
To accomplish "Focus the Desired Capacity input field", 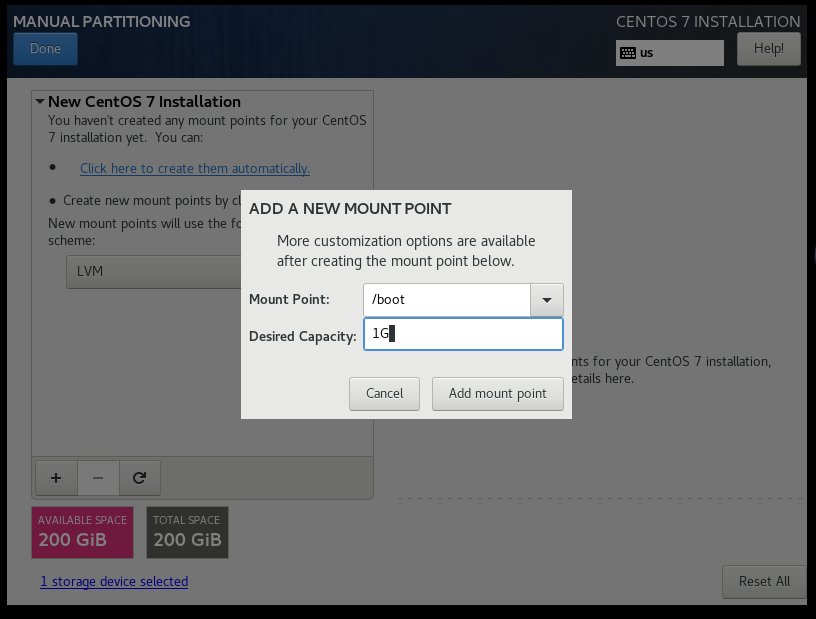I will [x=463, y=334].
